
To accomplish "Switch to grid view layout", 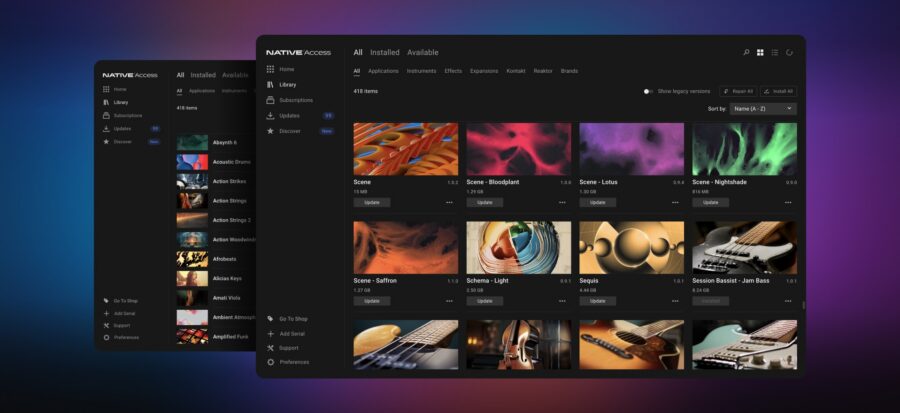I will pyautogui.click(x=760, y=52).
